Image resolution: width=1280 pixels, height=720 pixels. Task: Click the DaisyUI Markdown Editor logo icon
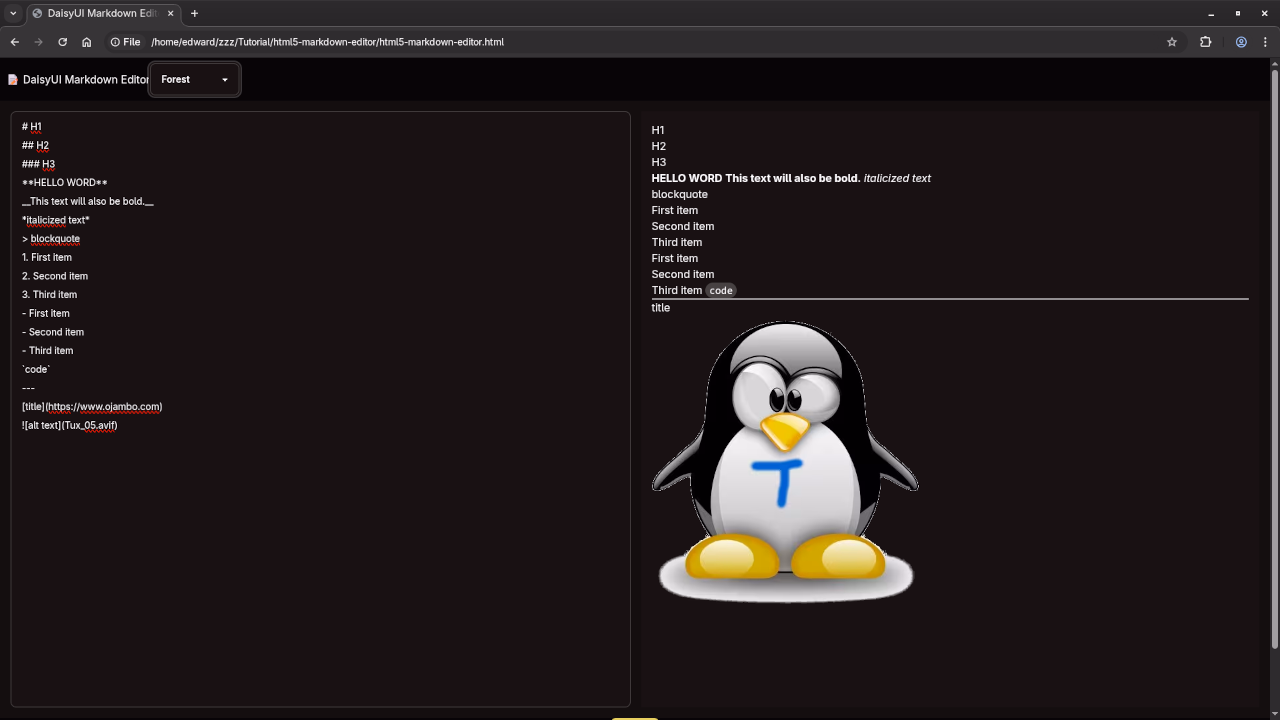pyautogui.click(x=13, y=80)
